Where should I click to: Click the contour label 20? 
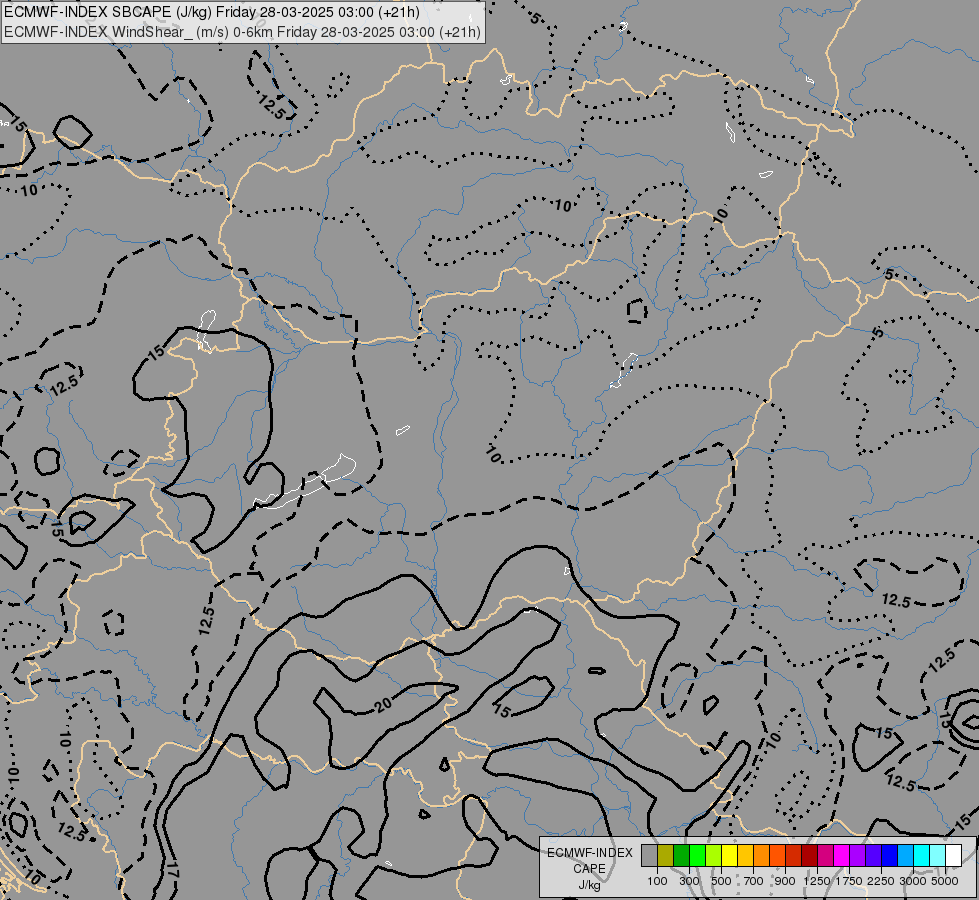click(x=383, y=705)
